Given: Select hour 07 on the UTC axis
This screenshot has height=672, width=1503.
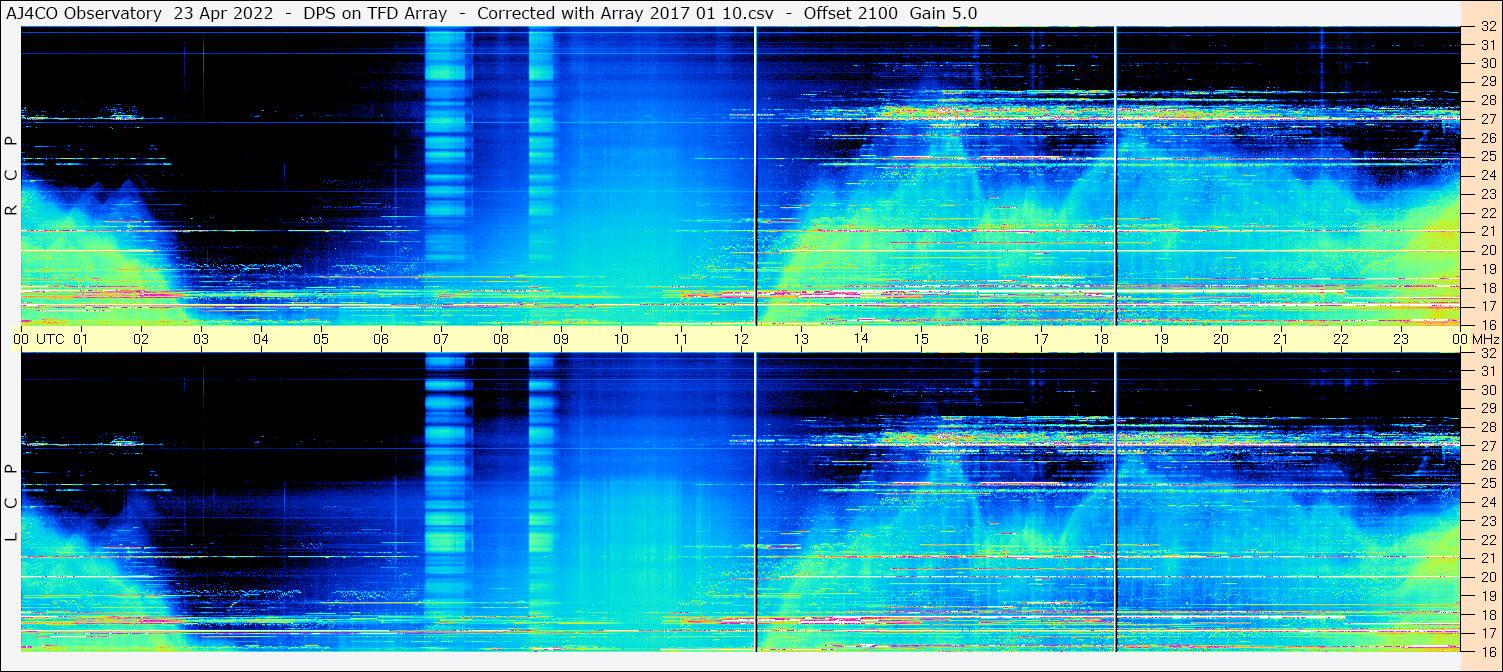Looking at the screenshot, I should tap(441, 339).
